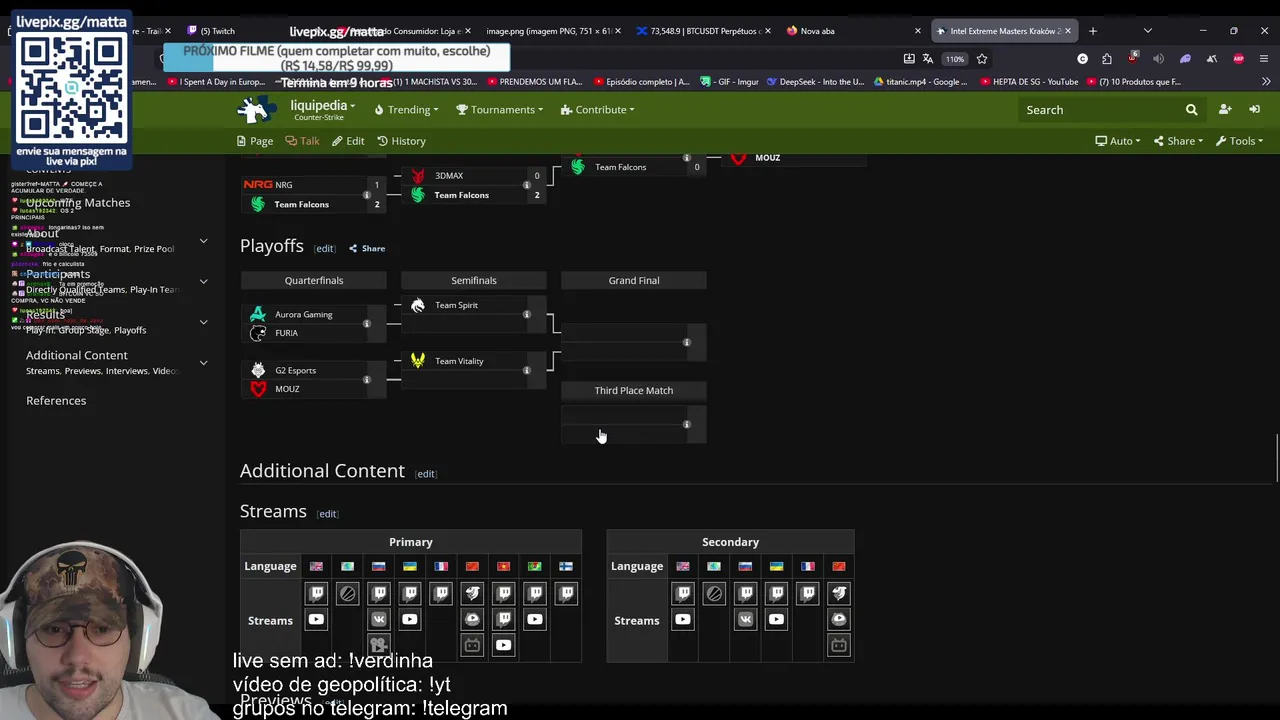Open the page Edit tab
The width and height of the screenshot is (1280, 720).
point(348,141)
